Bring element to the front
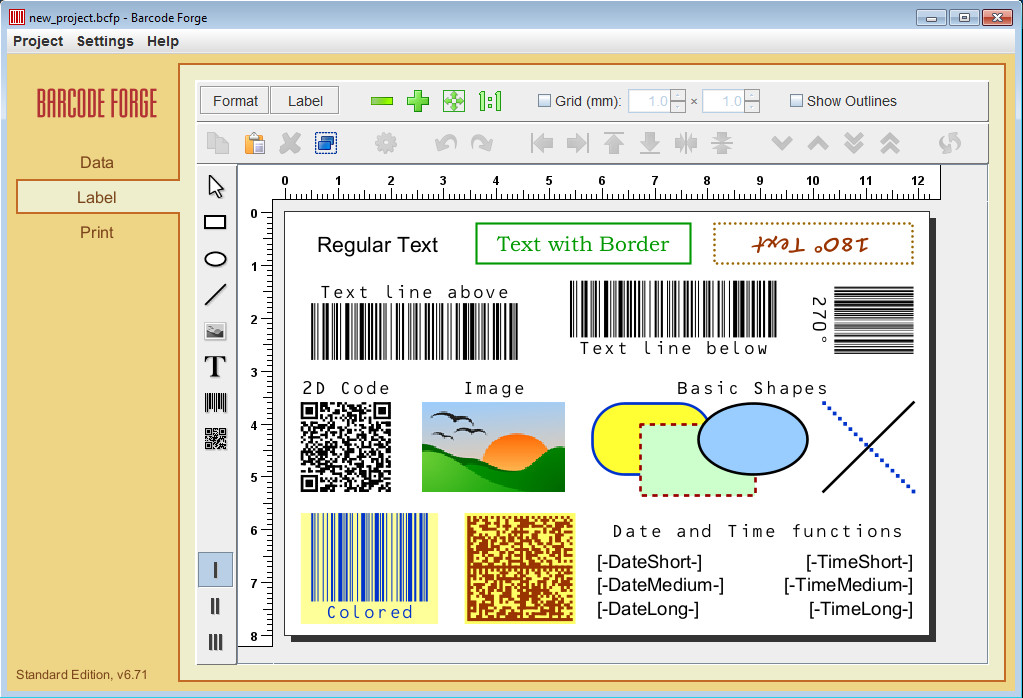The image size is (1023, 698). click(890, 143)
